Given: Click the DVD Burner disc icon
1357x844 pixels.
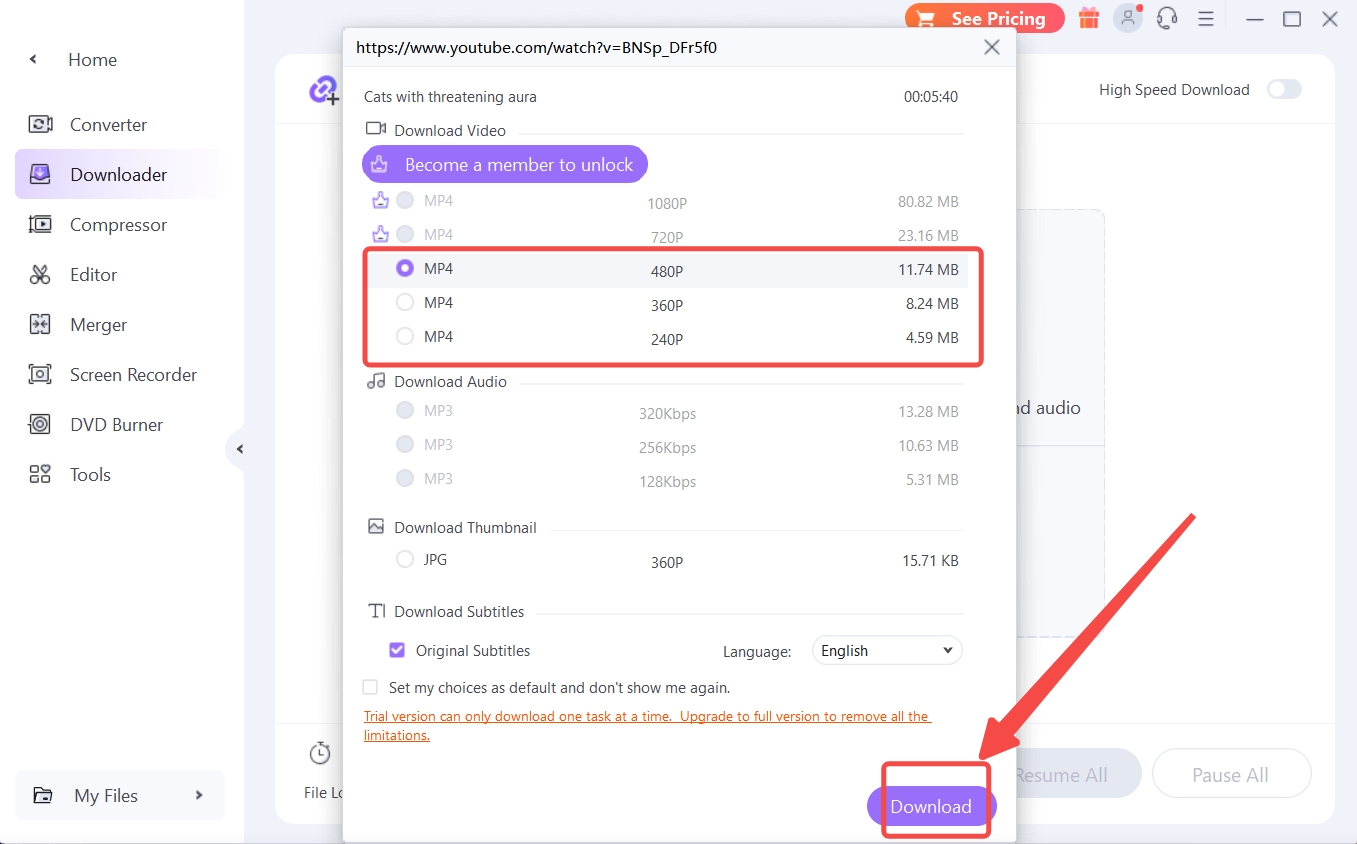Looking at the screenshot, I should [40, 425].
